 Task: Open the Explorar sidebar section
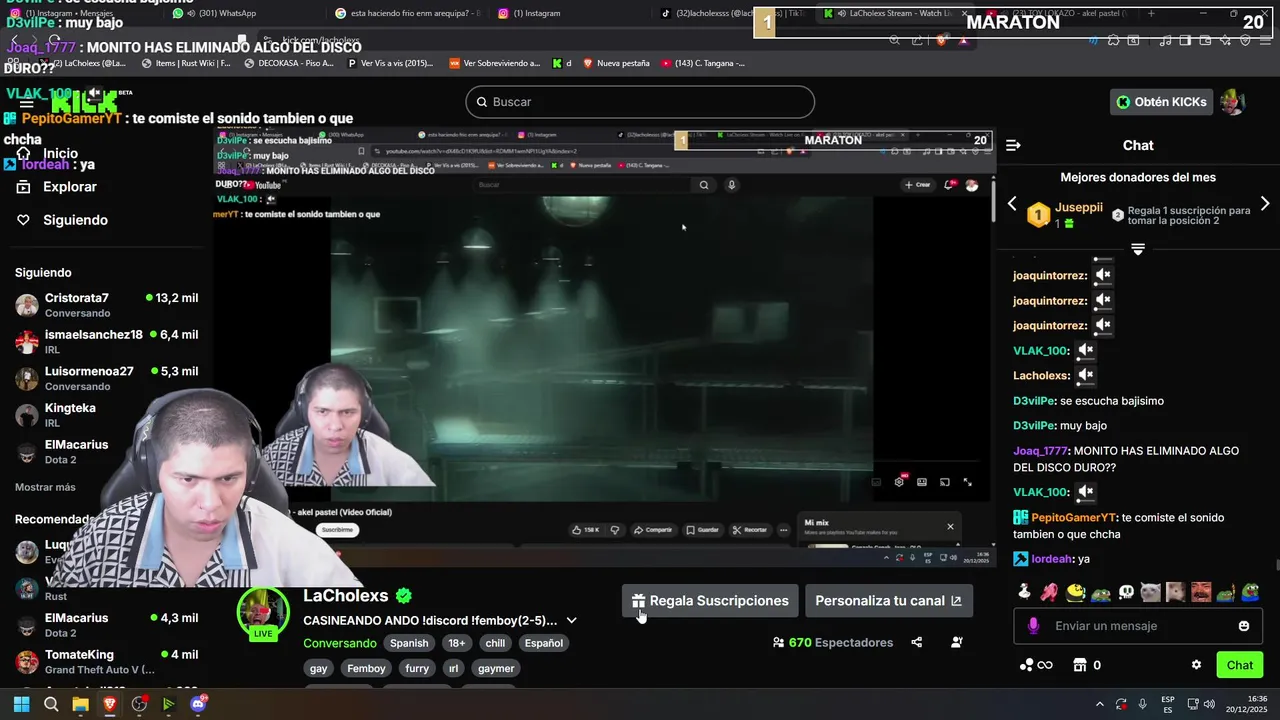pos(56,187)
